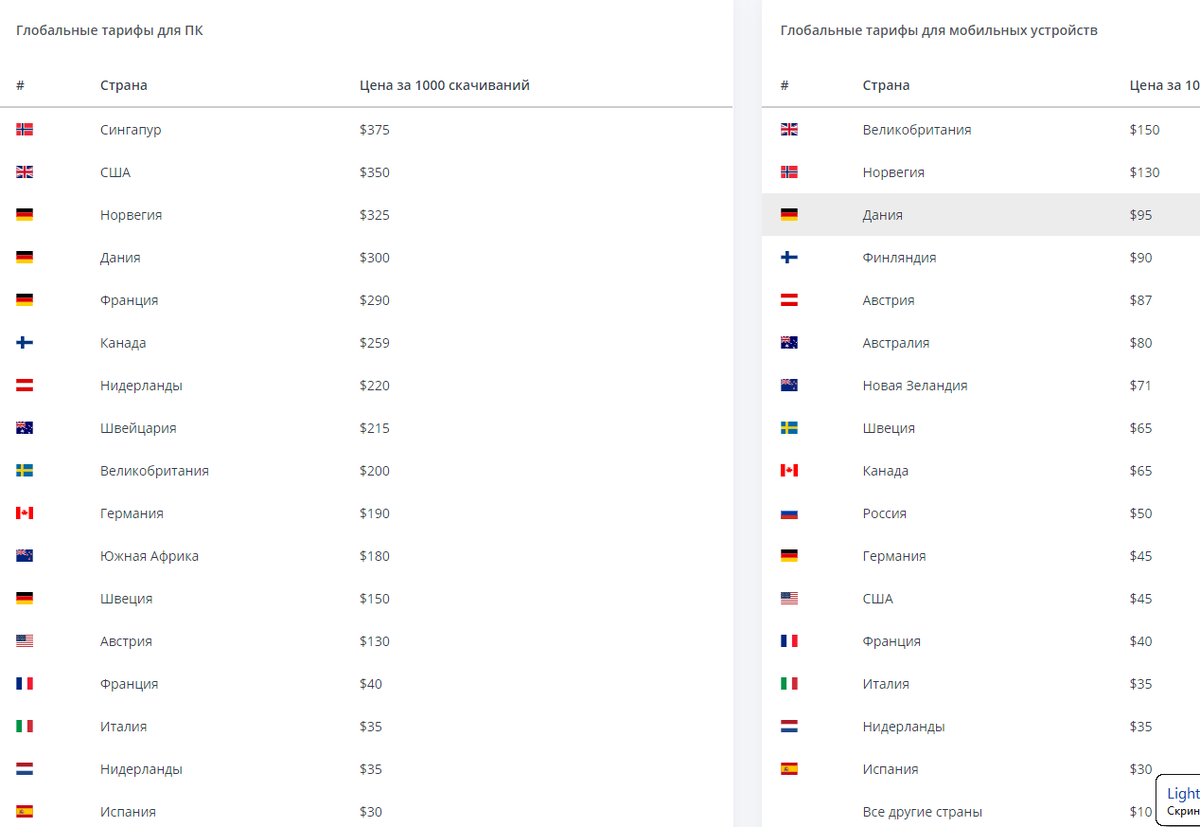
Task: Click the flag next to США in the ПК table
Action: [25, 172]
